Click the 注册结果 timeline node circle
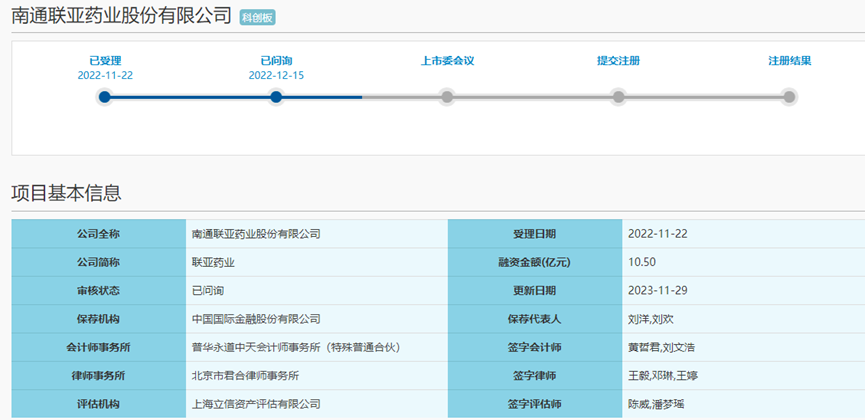This screenshot has height=420, width=865. 789,97
